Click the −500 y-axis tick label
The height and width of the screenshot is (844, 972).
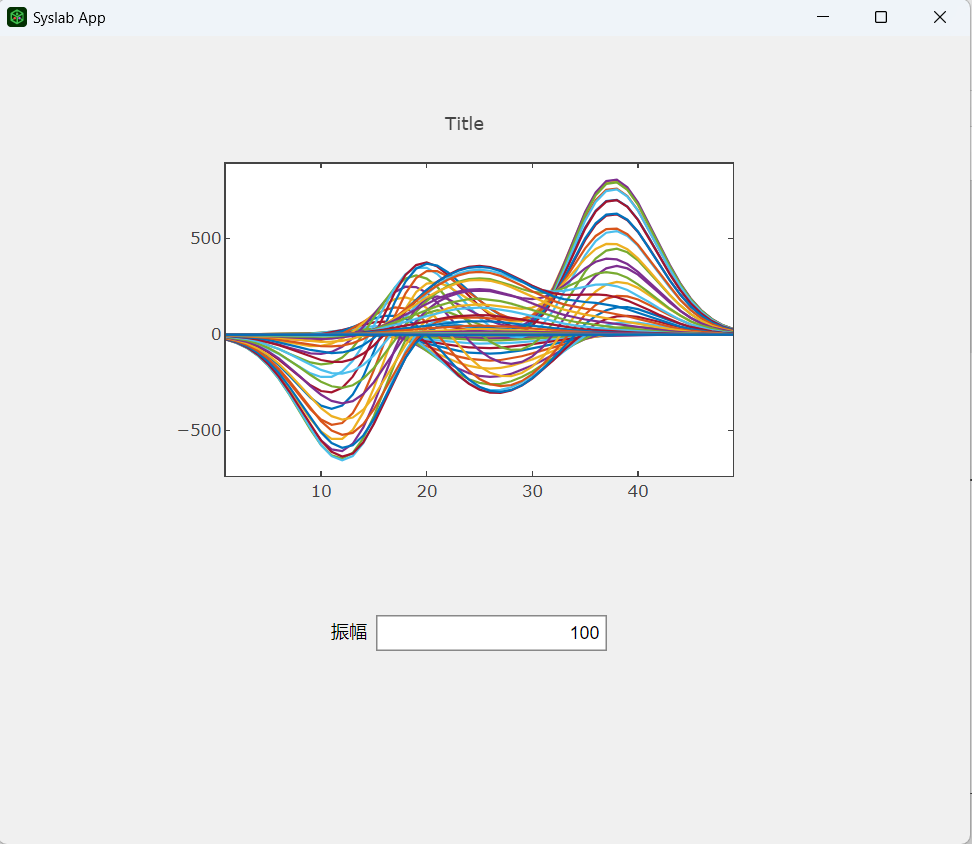[x=200, y=430]
